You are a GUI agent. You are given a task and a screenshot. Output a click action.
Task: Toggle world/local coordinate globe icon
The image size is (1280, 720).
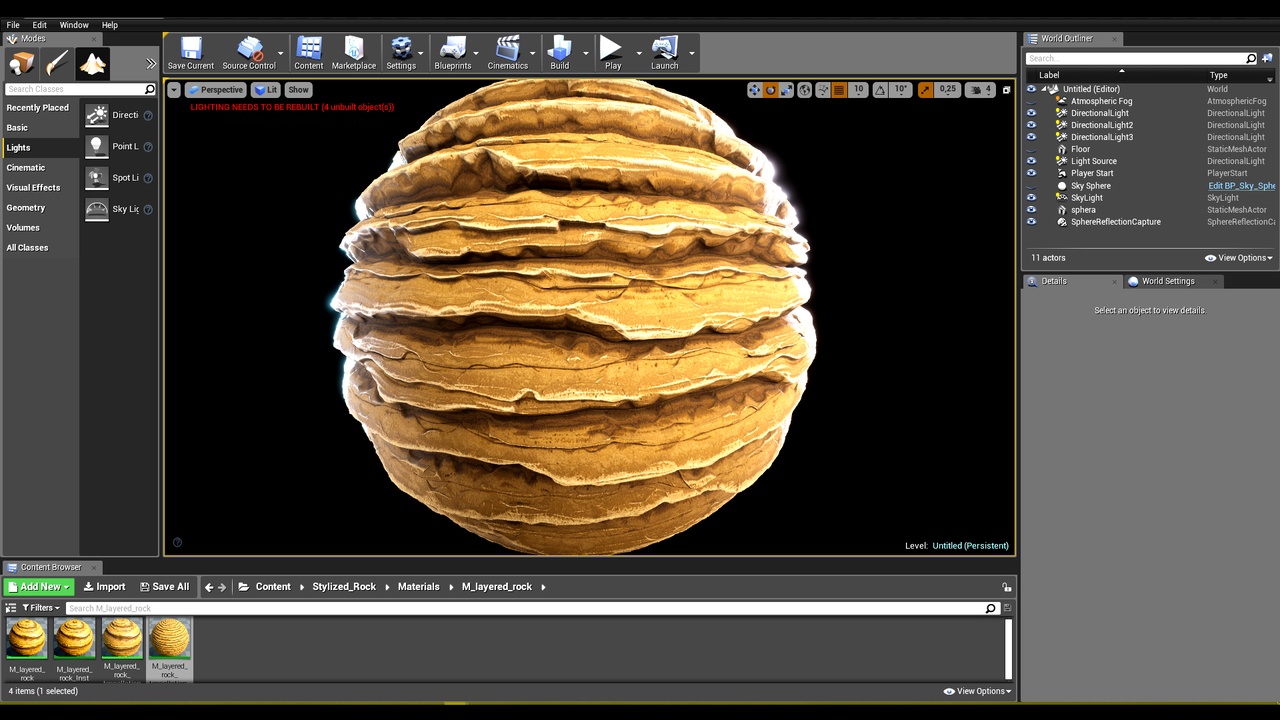pos(805,90)
